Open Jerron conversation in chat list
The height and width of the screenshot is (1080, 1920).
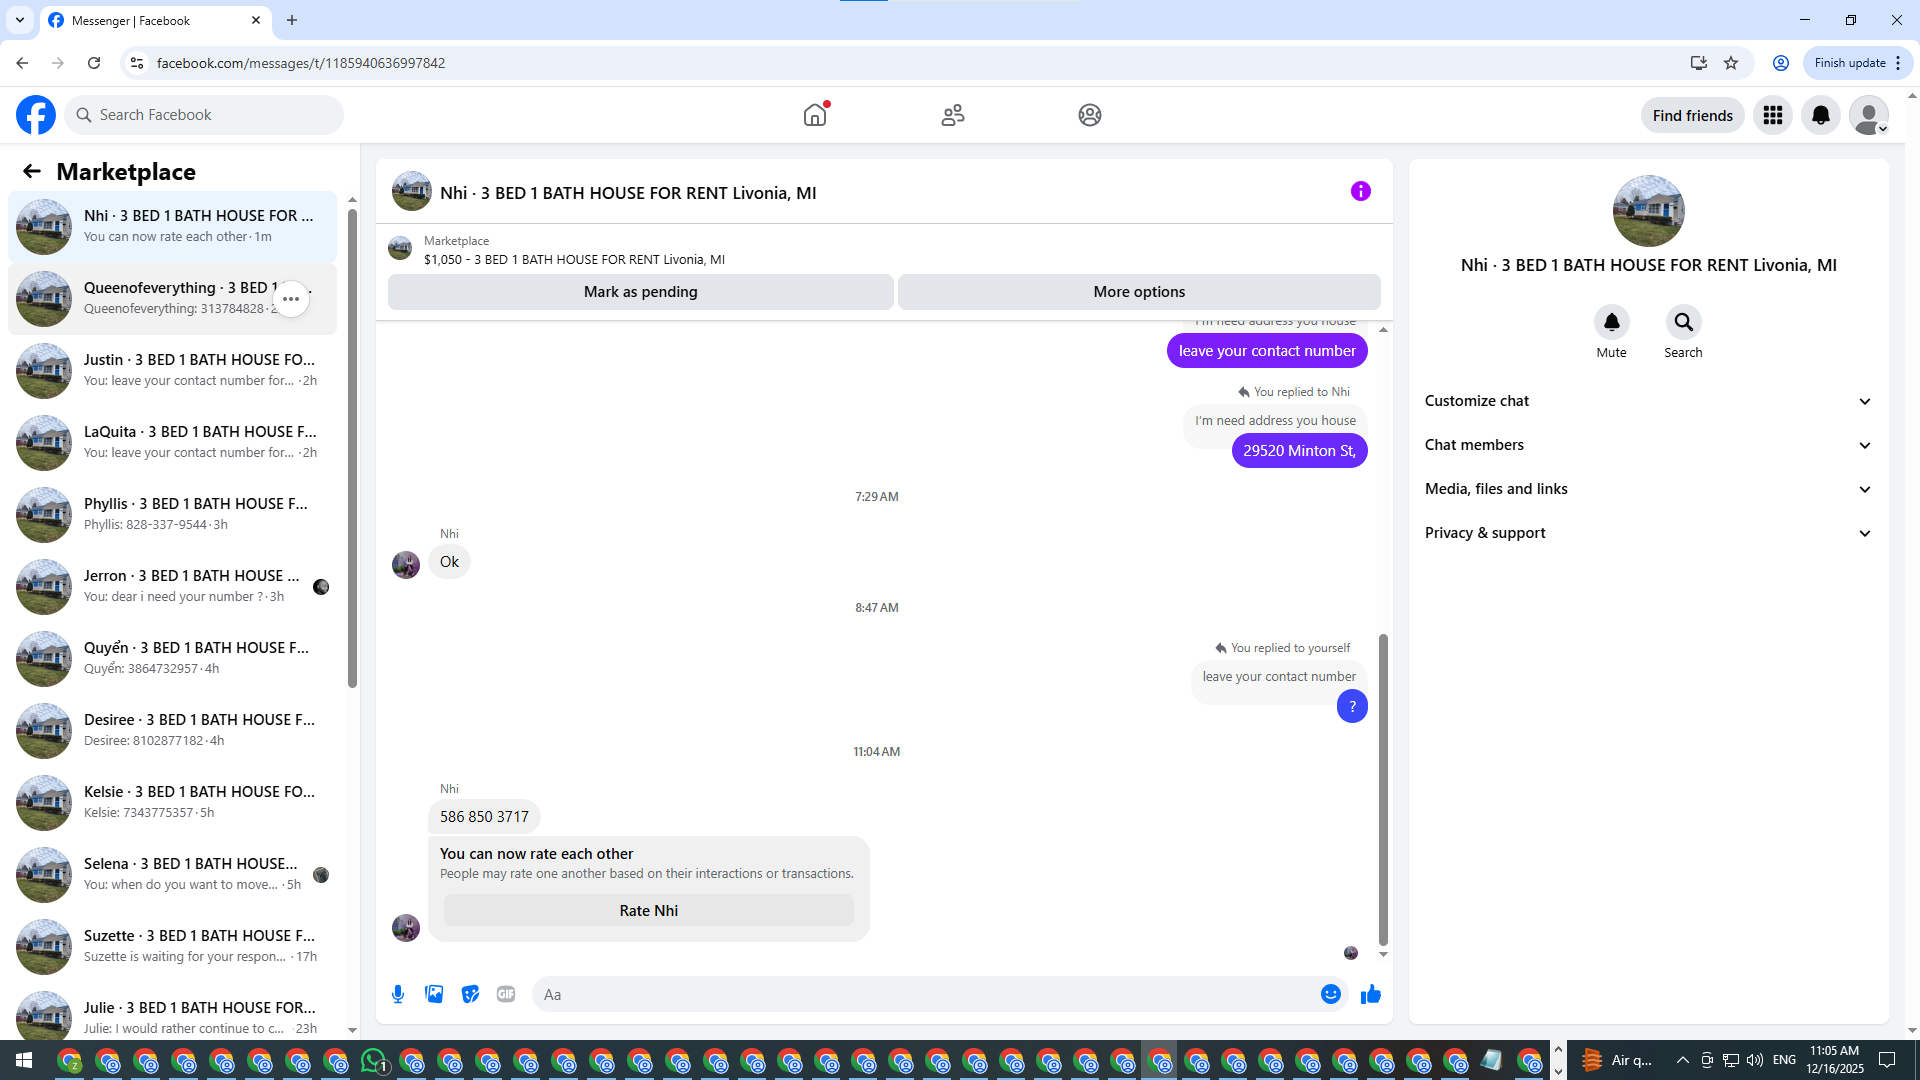click(172, 587)
